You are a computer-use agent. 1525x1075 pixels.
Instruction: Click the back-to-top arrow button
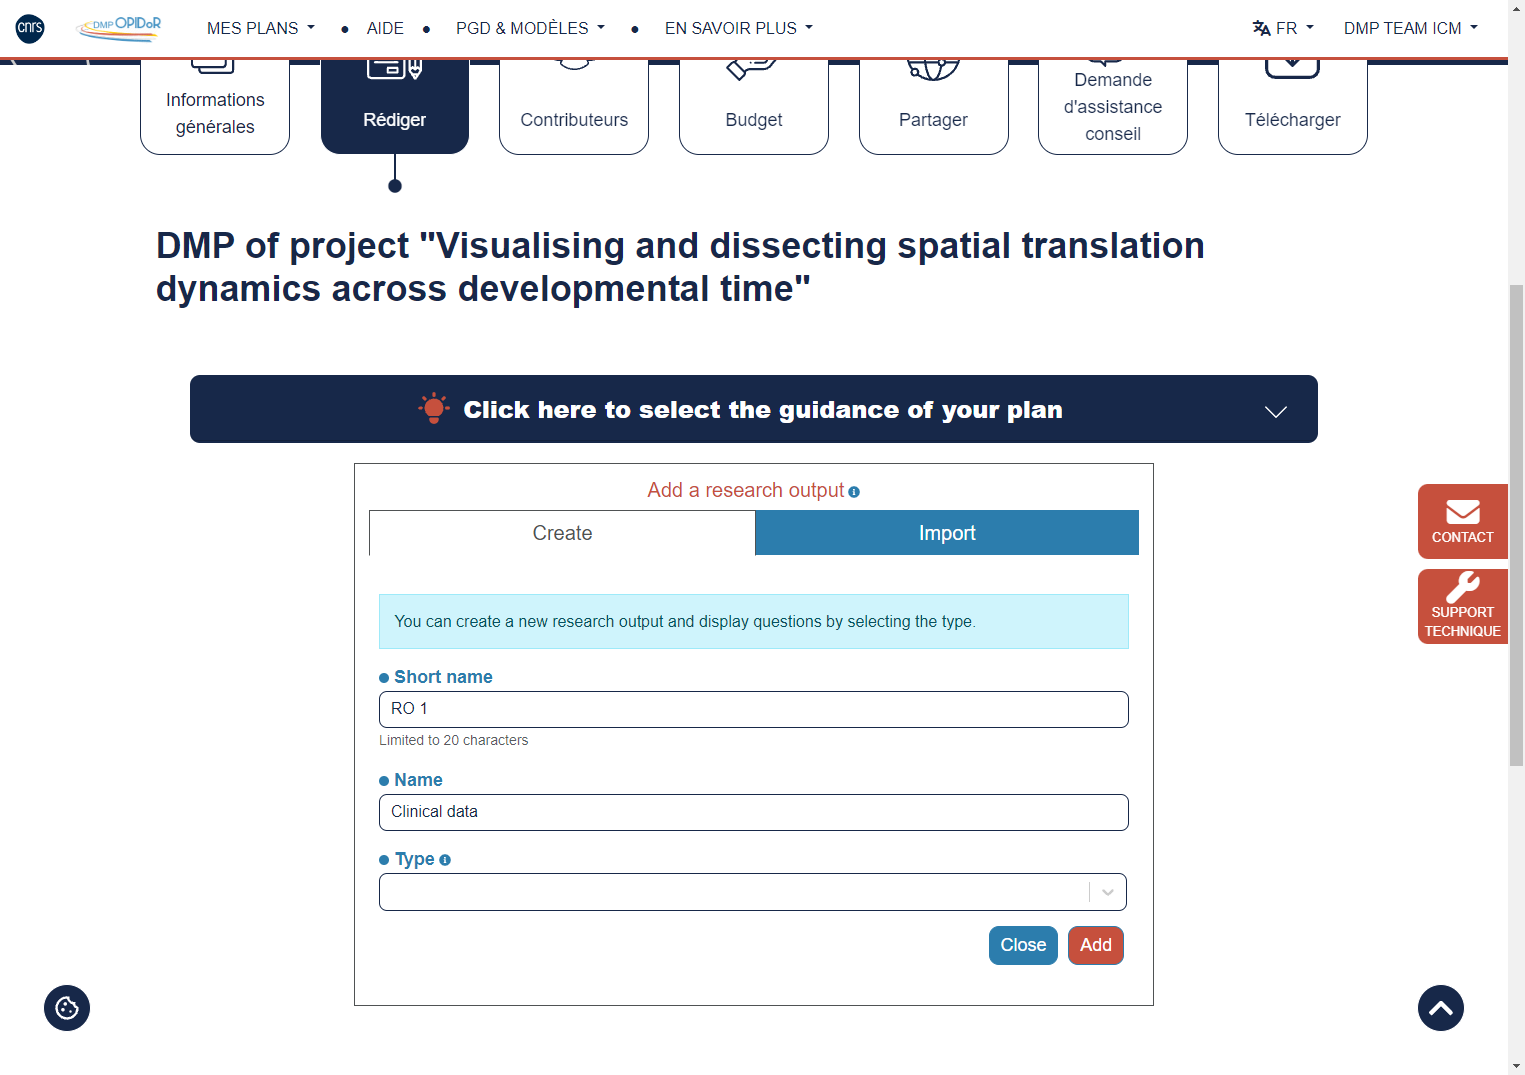pos(1441,1008)
